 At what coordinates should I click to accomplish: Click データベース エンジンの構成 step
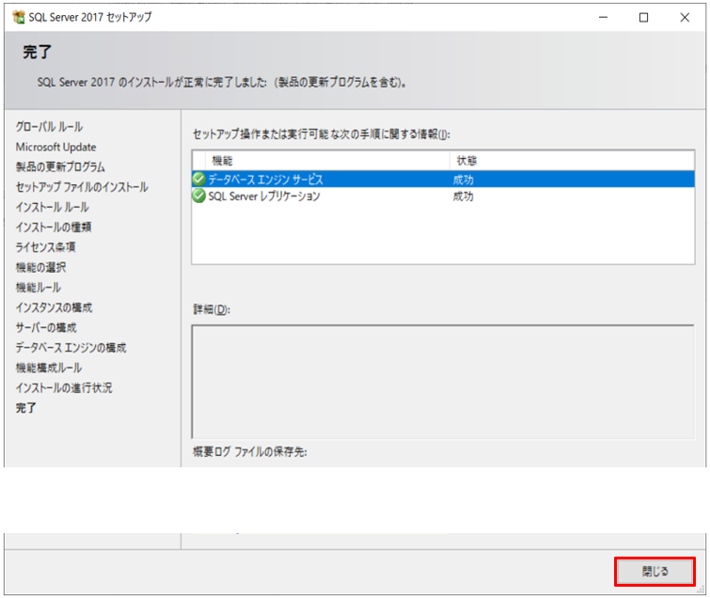click(71, 348)
